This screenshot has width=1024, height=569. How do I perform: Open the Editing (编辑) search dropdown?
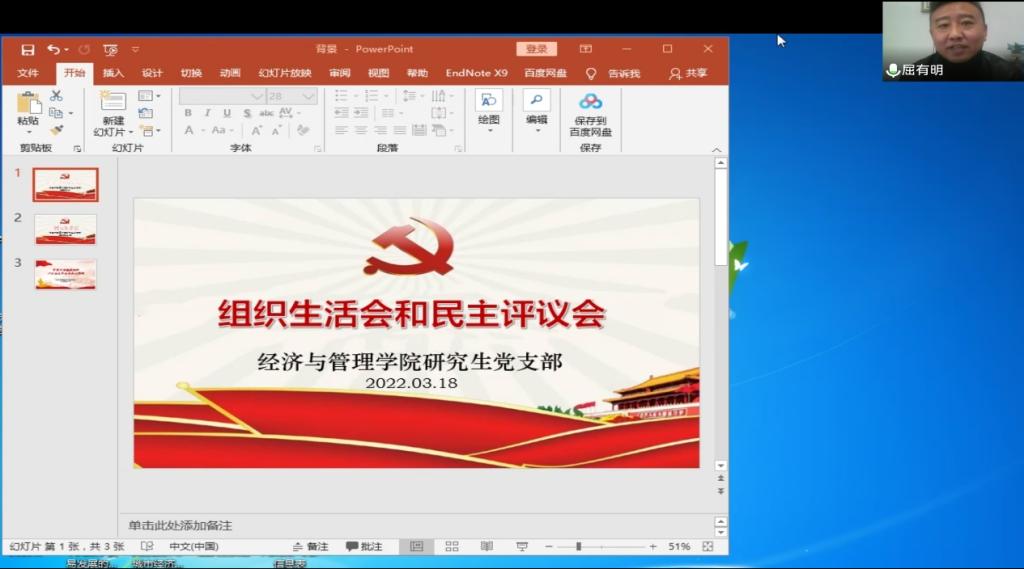536,111
